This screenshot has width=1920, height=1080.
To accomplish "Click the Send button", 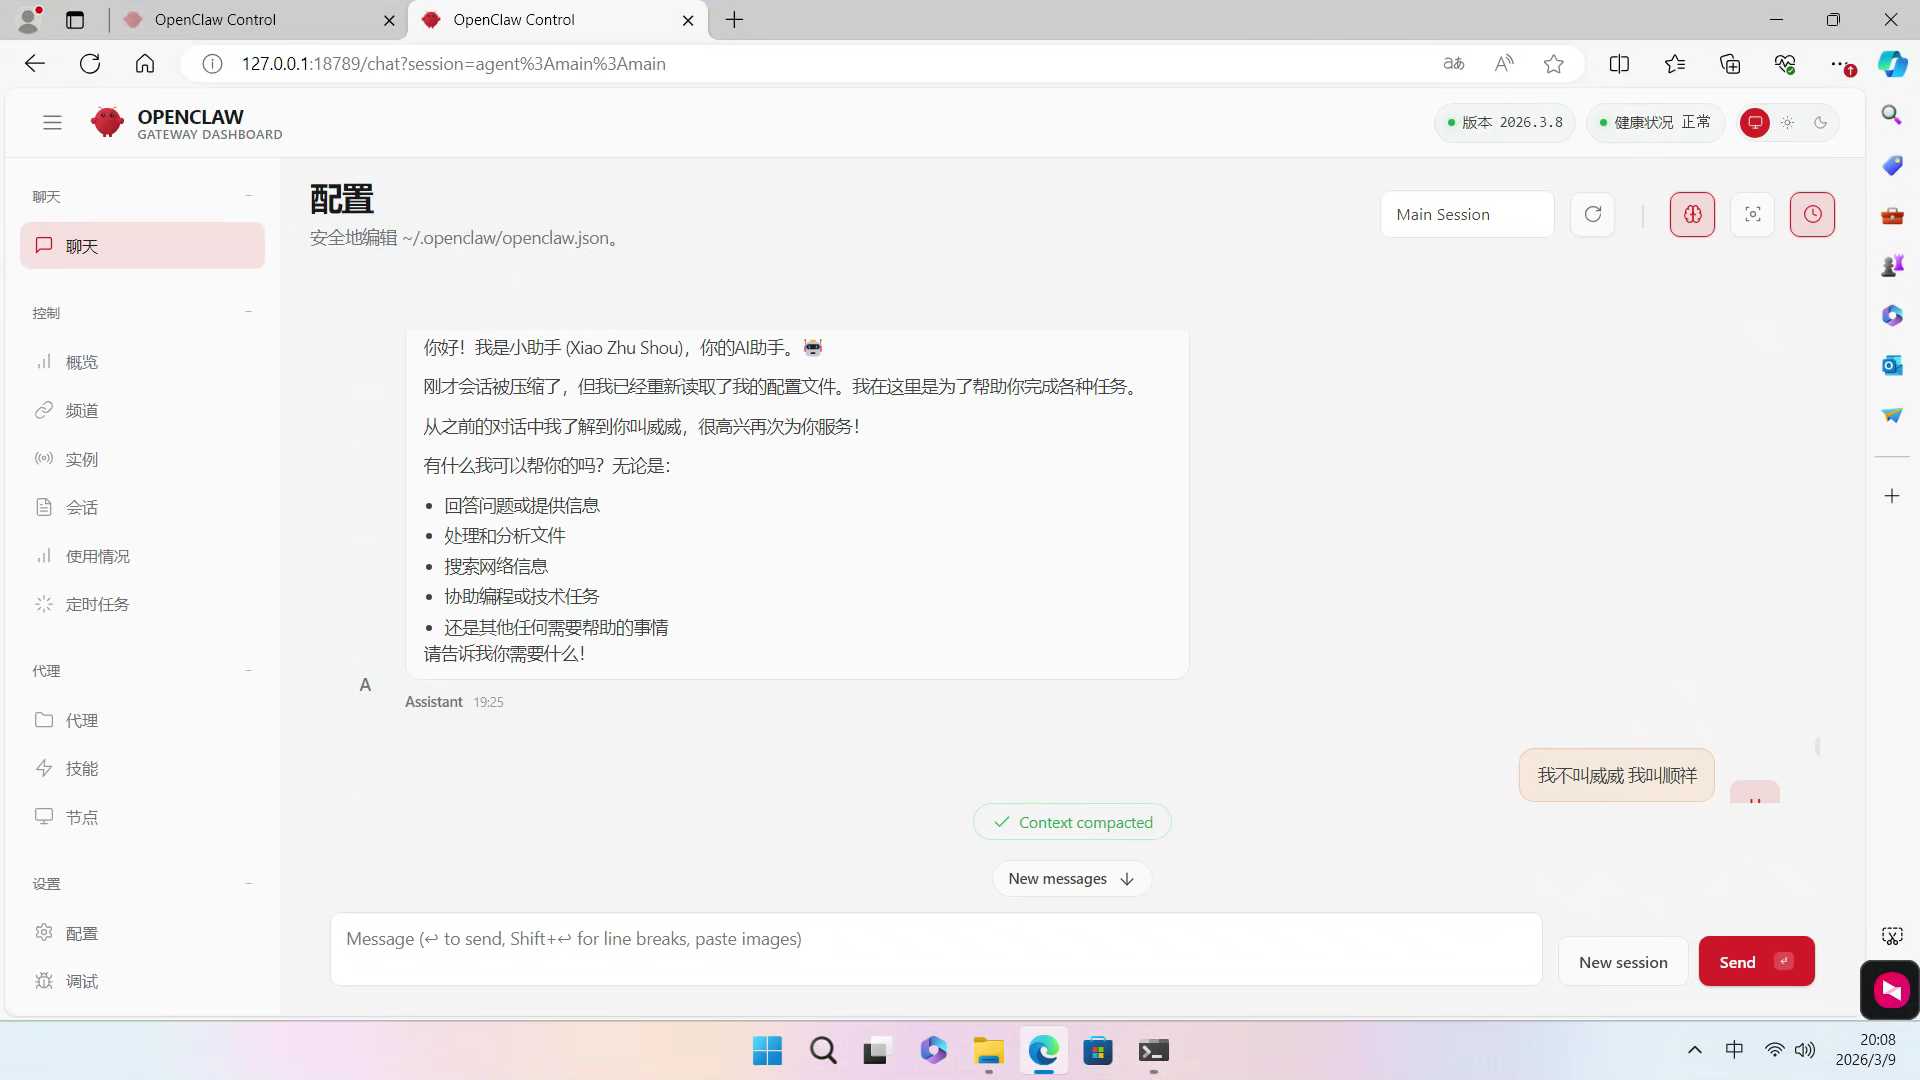I will click(1755, 961).
